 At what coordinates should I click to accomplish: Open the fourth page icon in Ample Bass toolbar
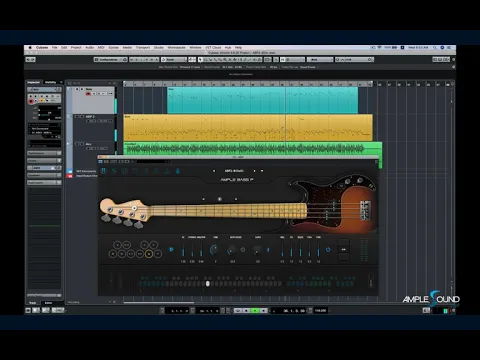pyautogui.click(x=135, y=171)
